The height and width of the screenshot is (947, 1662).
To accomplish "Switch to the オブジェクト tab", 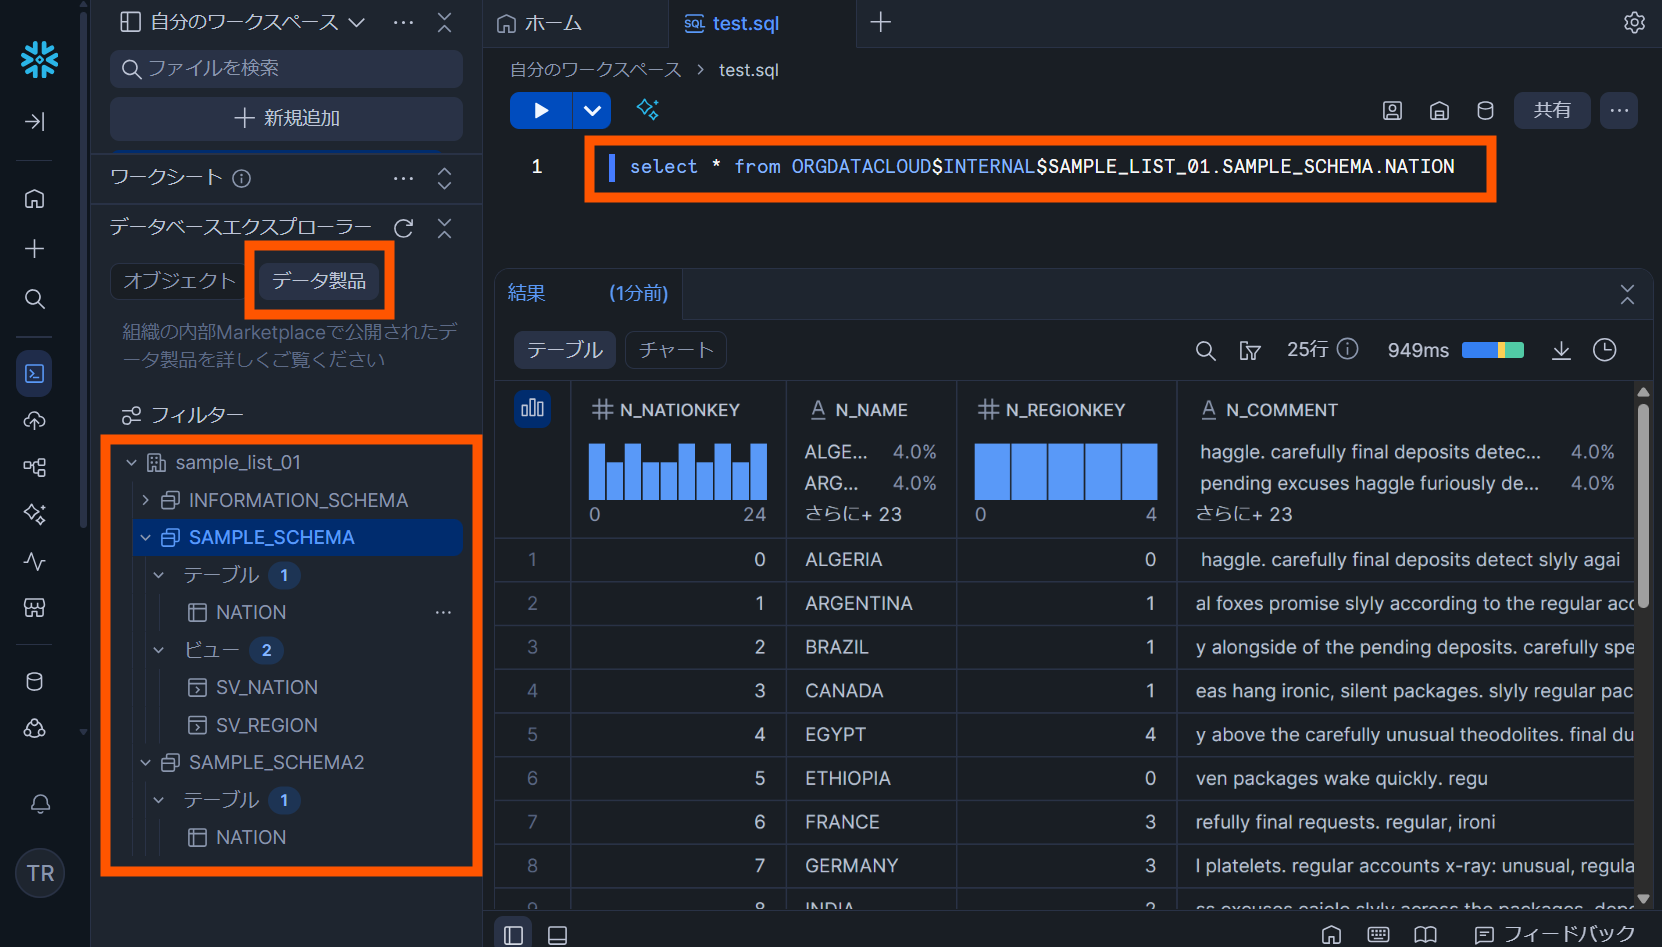I will point(179,281).
